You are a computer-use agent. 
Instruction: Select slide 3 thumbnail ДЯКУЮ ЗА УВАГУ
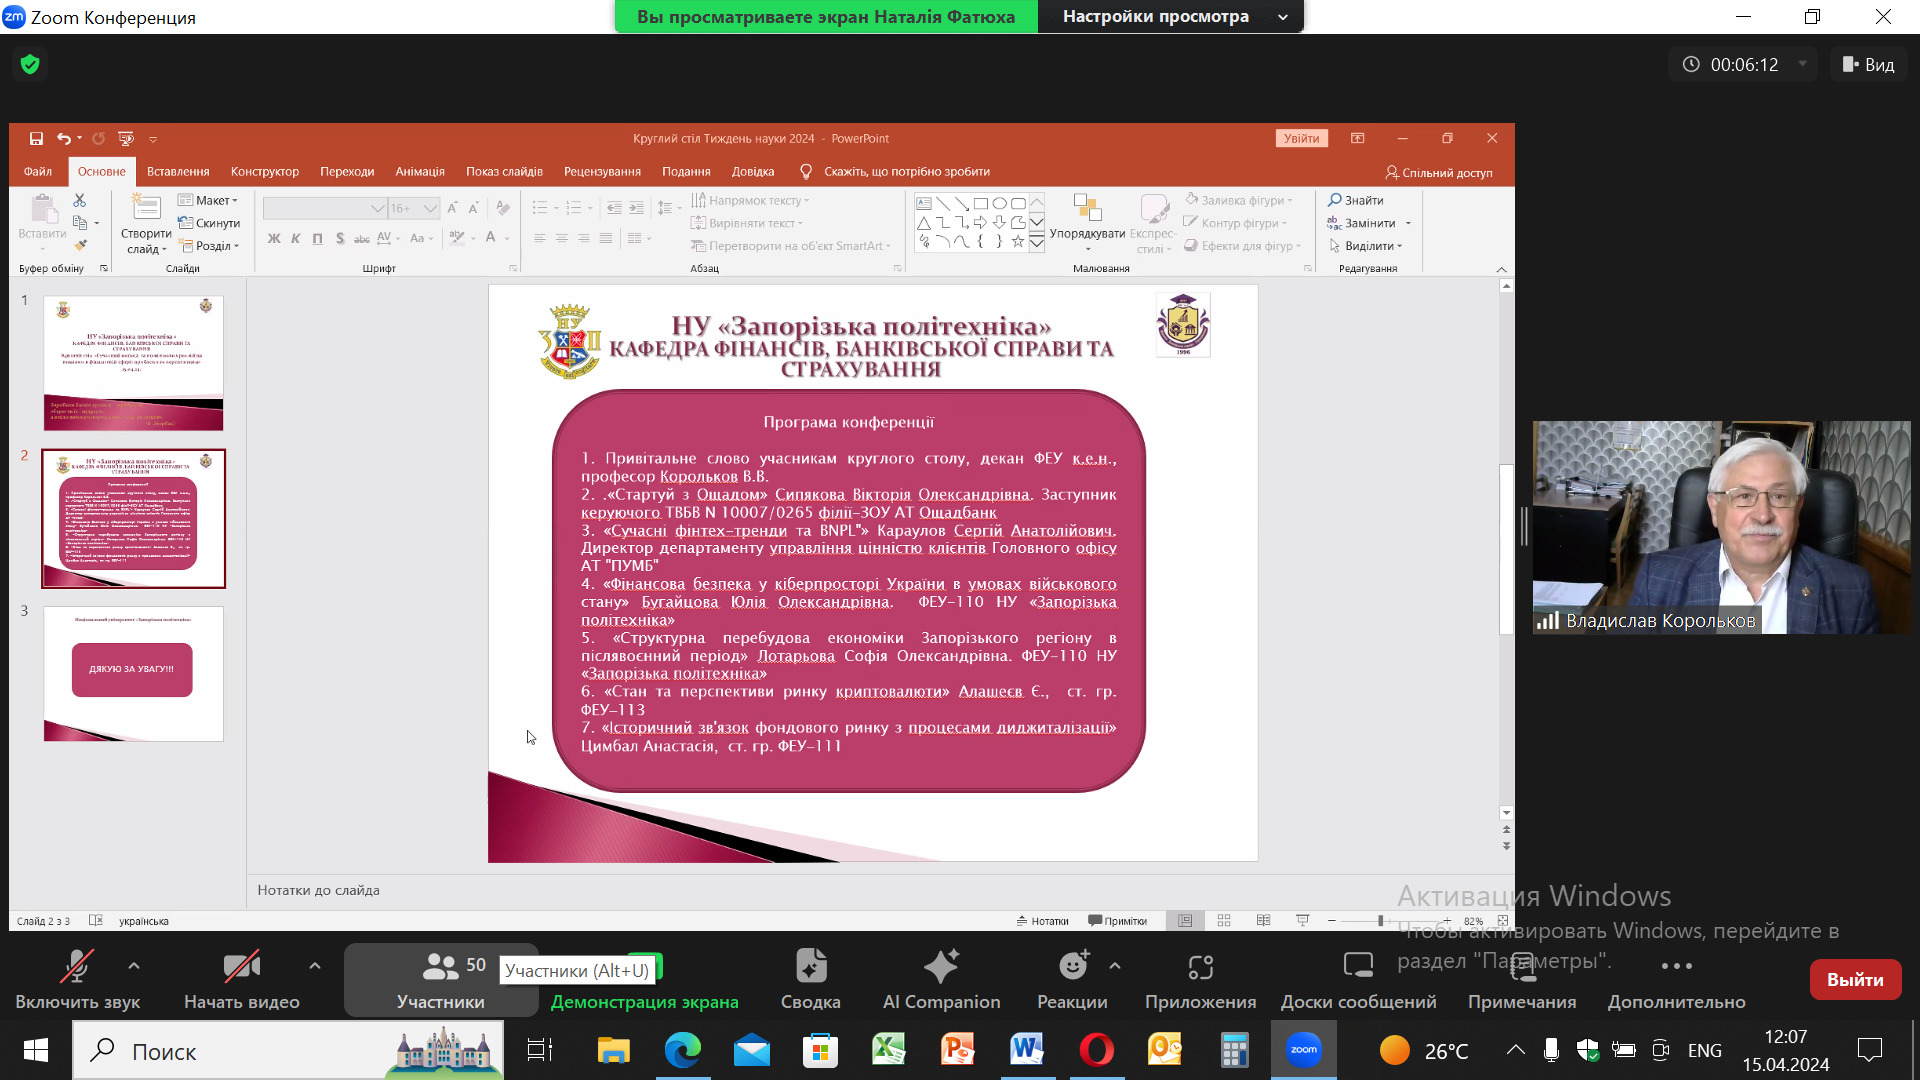pyautogui.click(x=133, y=673)
